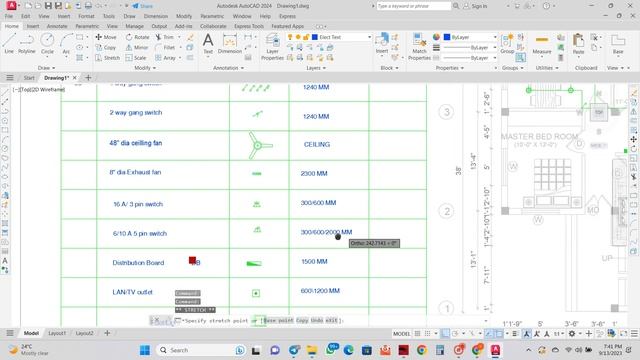Click the layer color swatch beside Elect Text
This screenshot has width=640, height=360.
point(315,37)
